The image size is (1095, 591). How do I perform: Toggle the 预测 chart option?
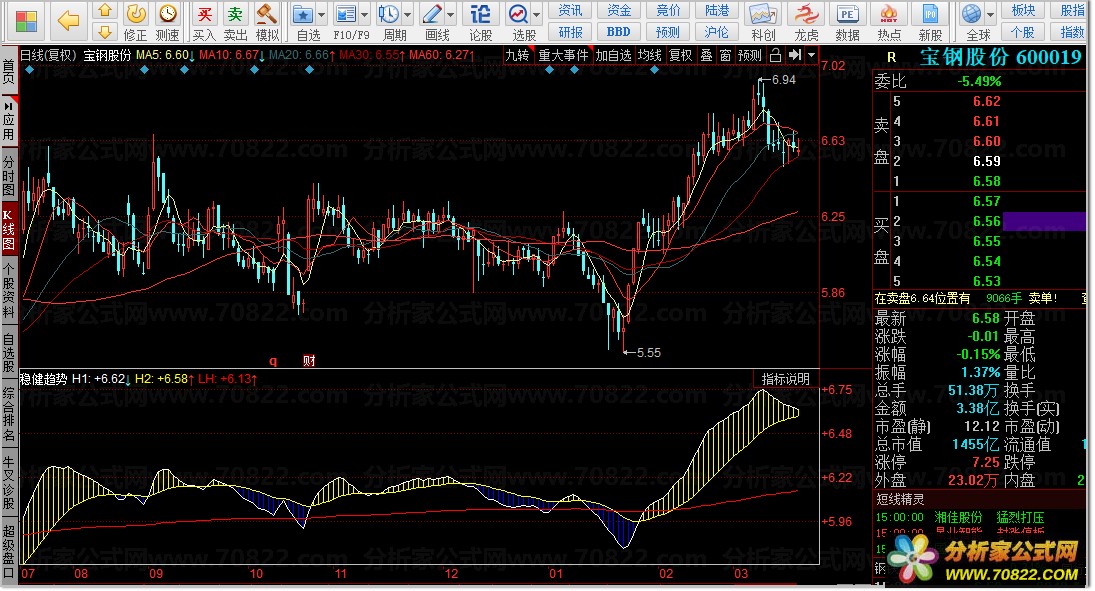(x=749, y=54)
